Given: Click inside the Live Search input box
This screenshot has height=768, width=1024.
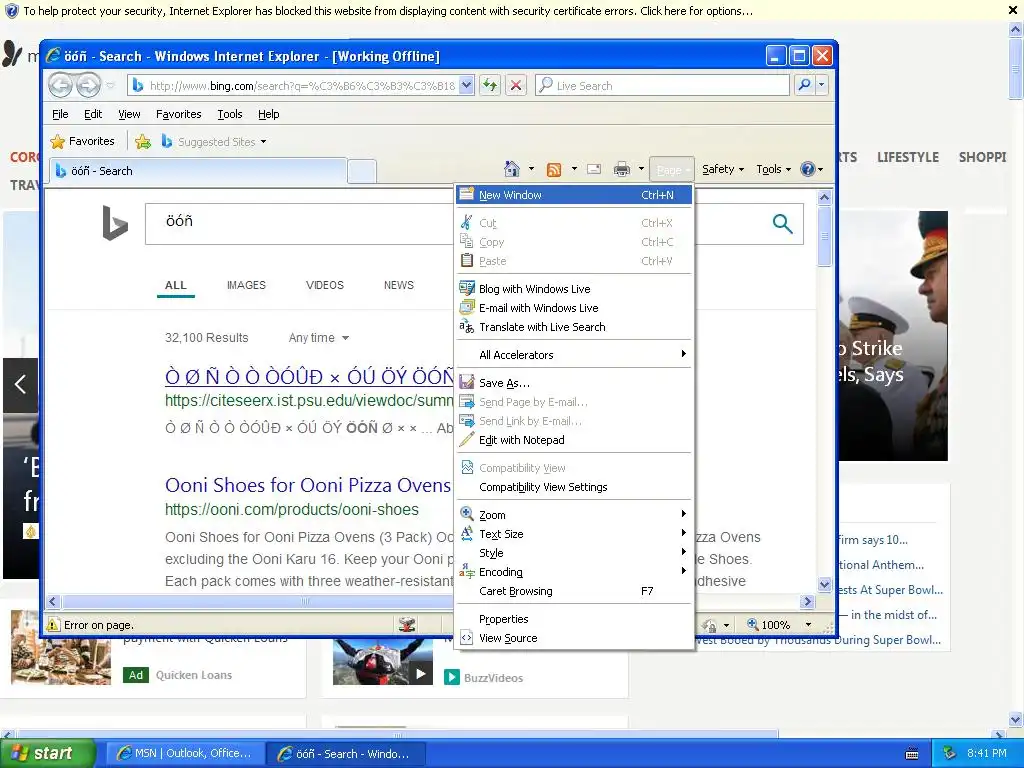Looking at the screenshot, I should click(x=662, y=86).
